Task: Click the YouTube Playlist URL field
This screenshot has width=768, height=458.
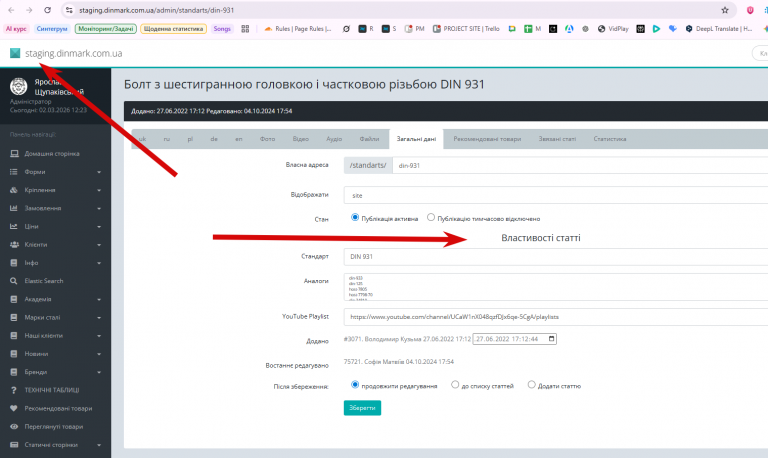Action: click(x=556, y=317)
